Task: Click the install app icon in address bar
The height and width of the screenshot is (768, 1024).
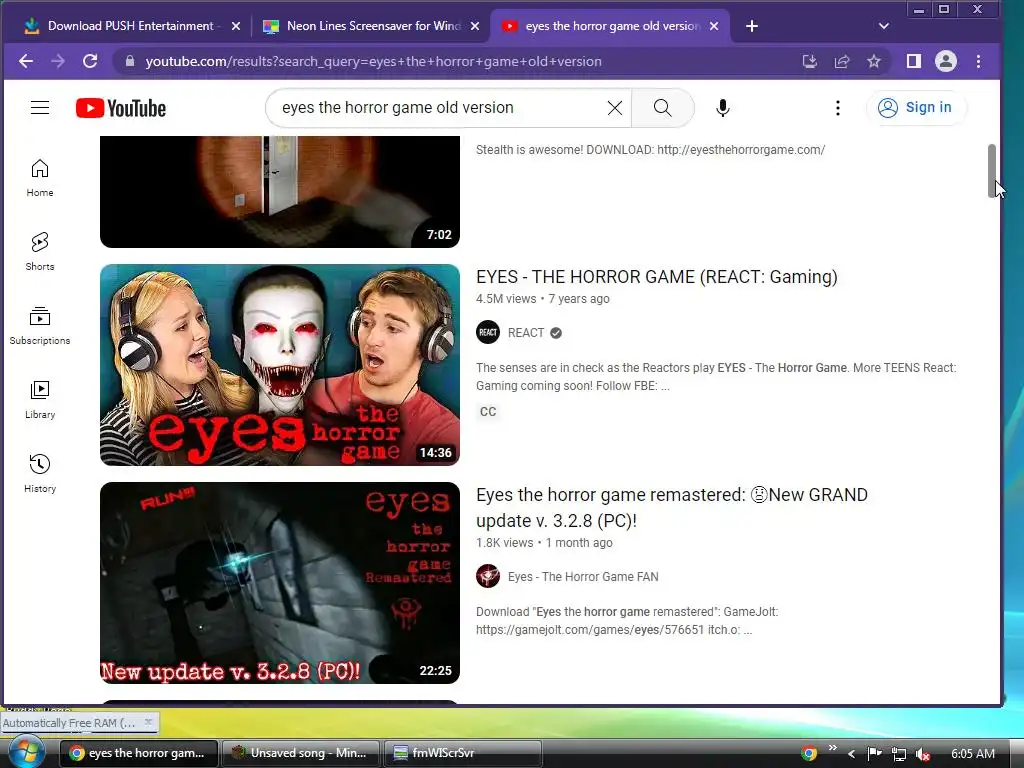Action: pyautogui.click(x=810, y=61)
